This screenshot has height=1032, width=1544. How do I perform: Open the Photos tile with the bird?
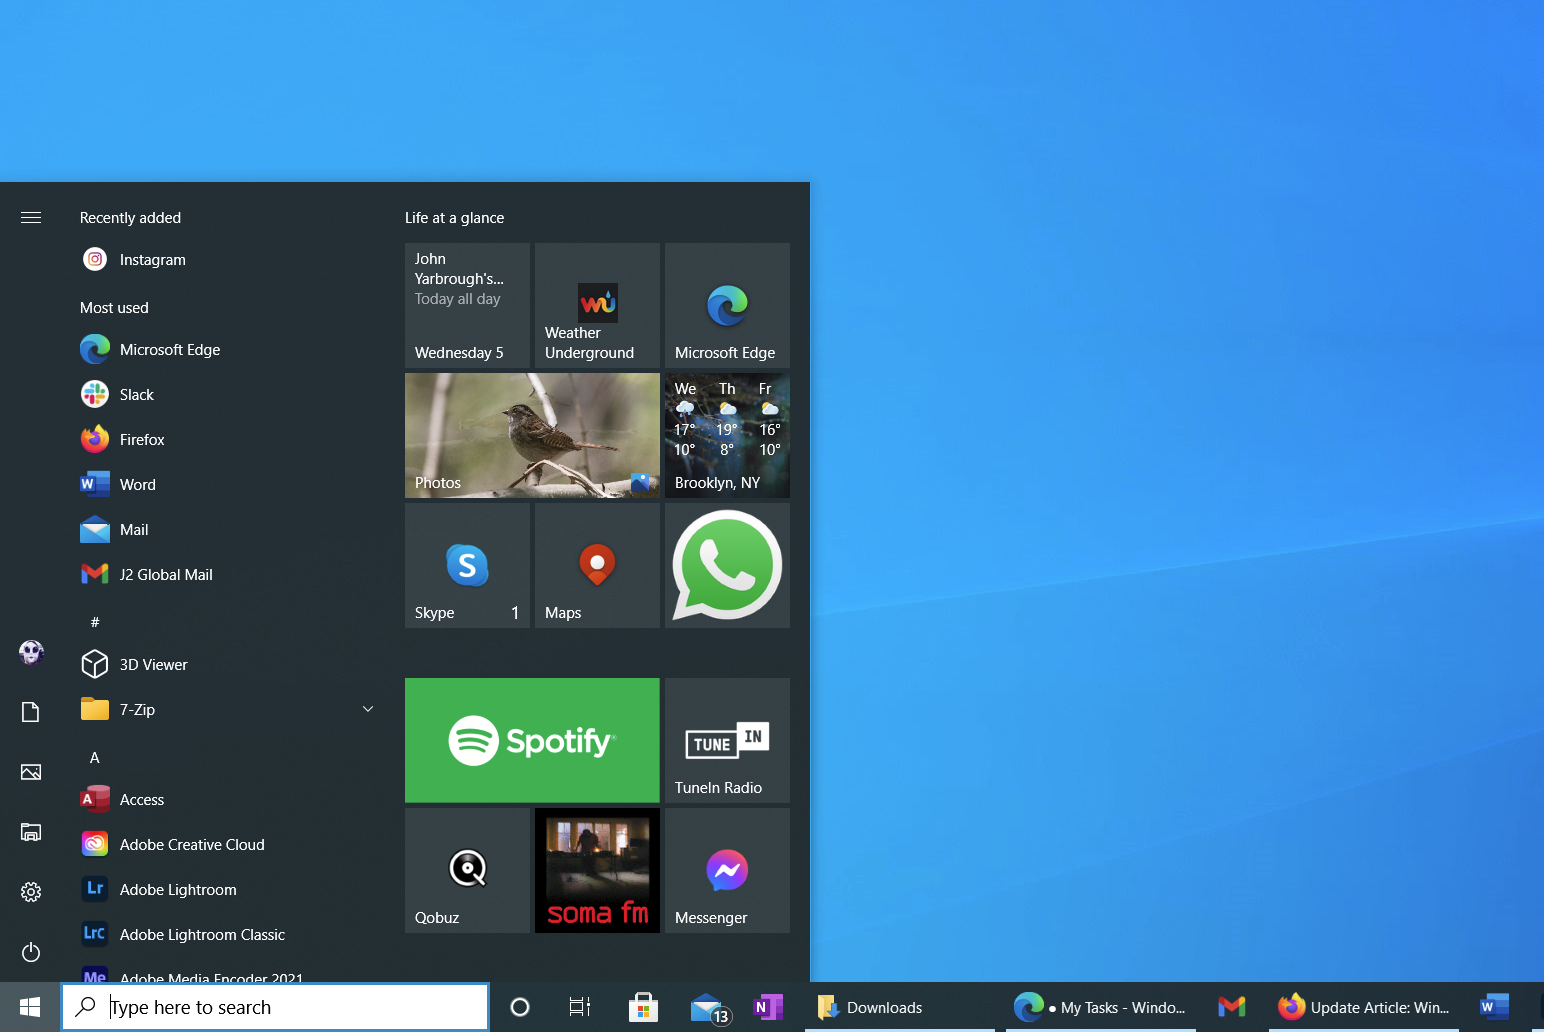pos(532,435)
